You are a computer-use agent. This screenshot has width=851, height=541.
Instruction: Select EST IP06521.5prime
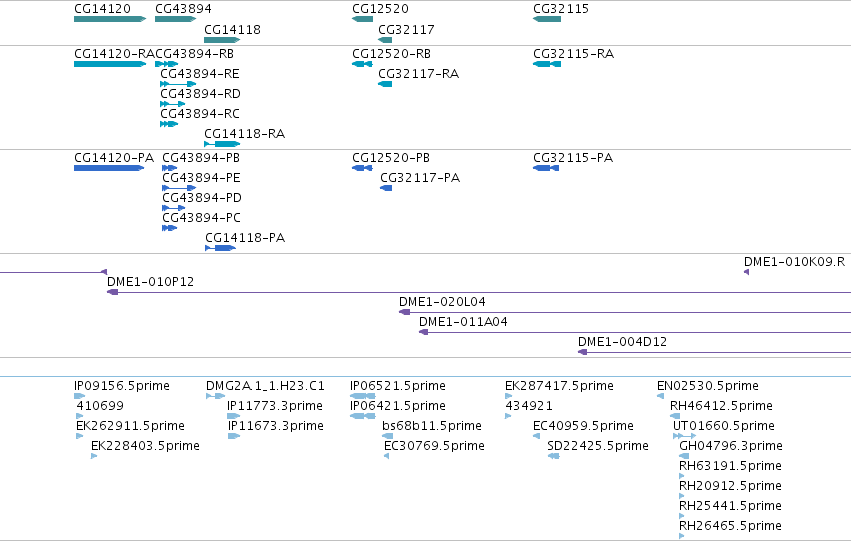point(363,396)
